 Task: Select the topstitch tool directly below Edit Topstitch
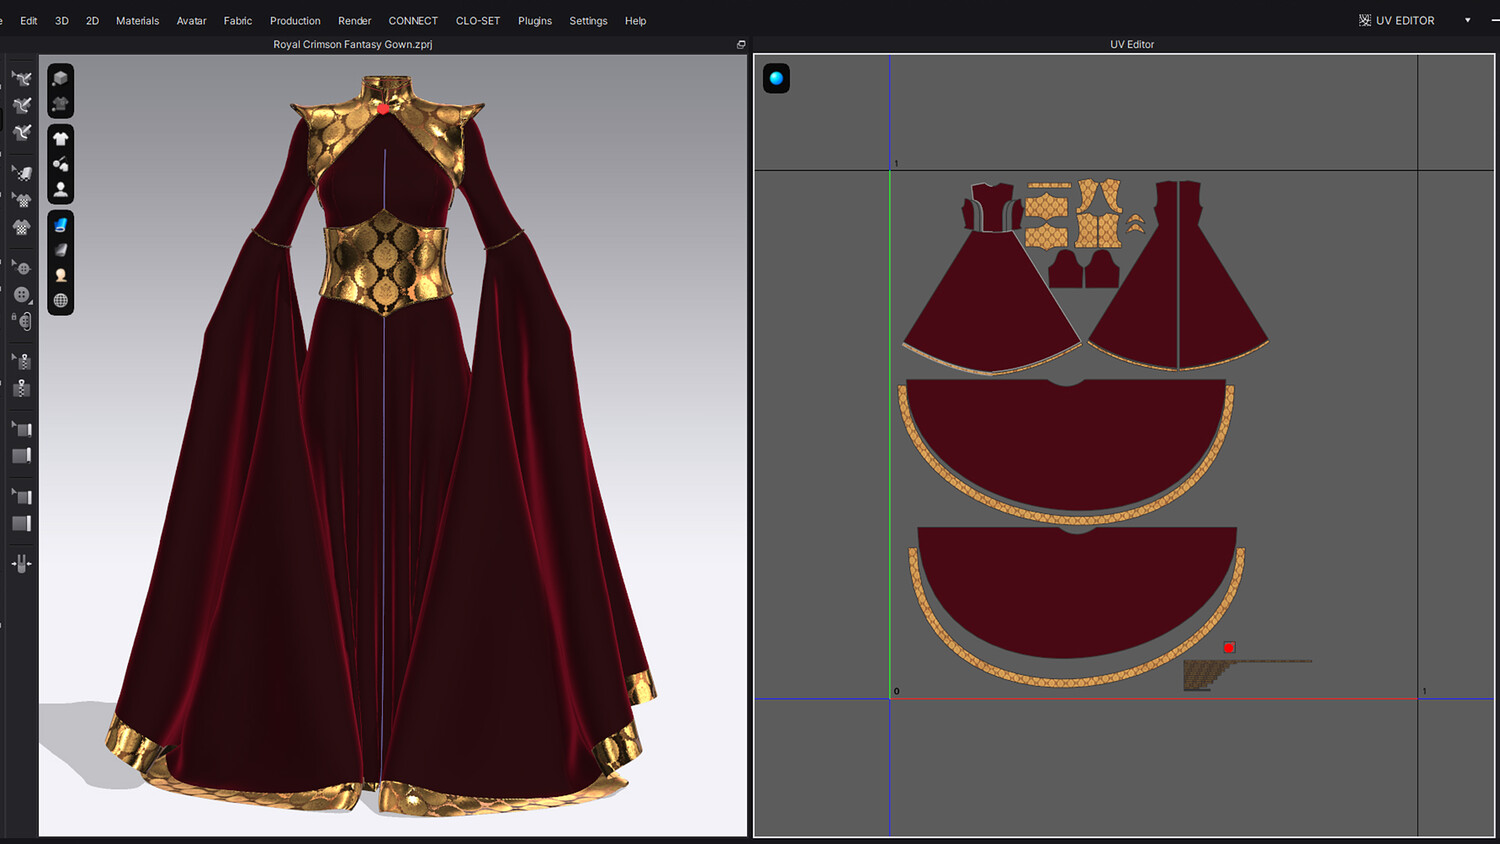click(21, 105)
